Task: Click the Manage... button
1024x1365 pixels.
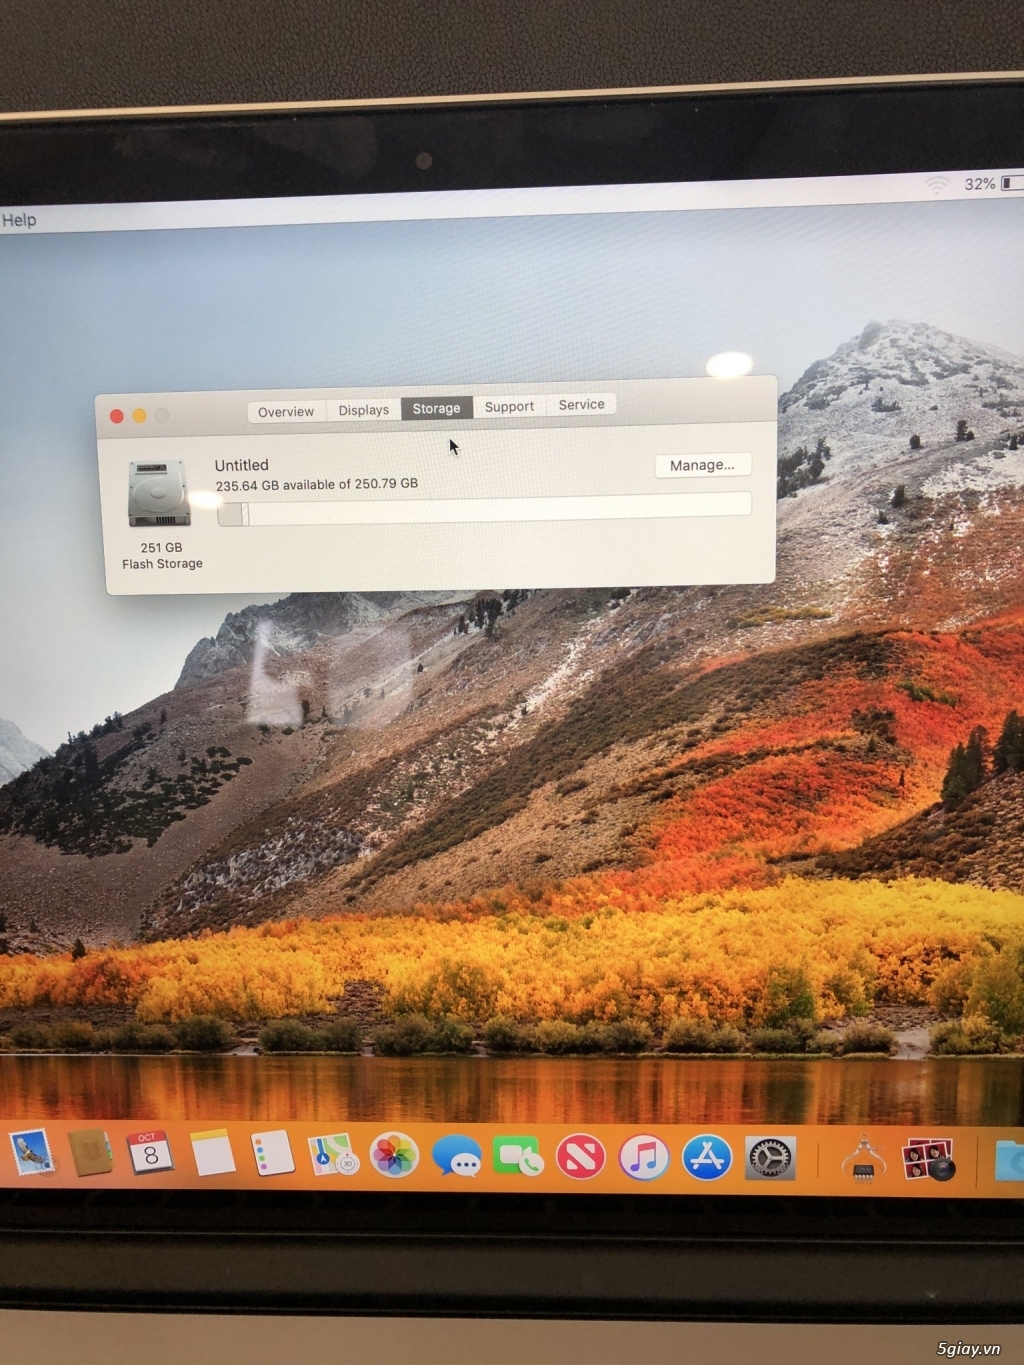Action: coord(702,465)
